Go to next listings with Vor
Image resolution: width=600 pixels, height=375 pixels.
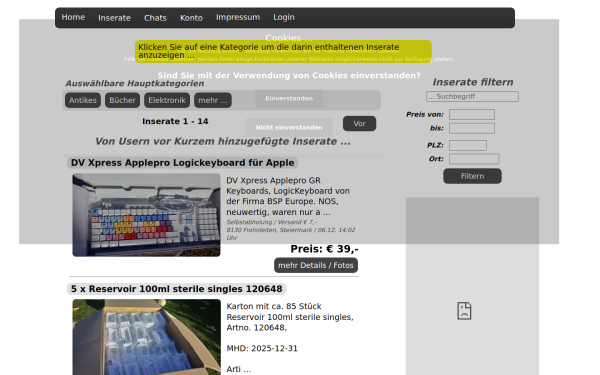coord(359,124)
